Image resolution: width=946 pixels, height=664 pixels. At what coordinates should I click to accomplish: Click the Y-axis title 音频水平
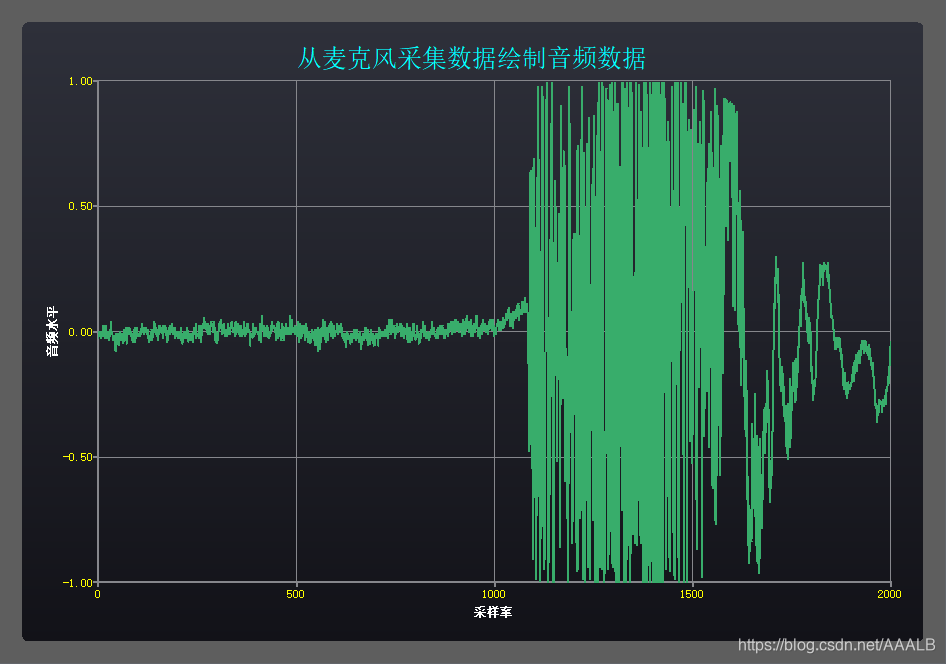coord(53,332)
